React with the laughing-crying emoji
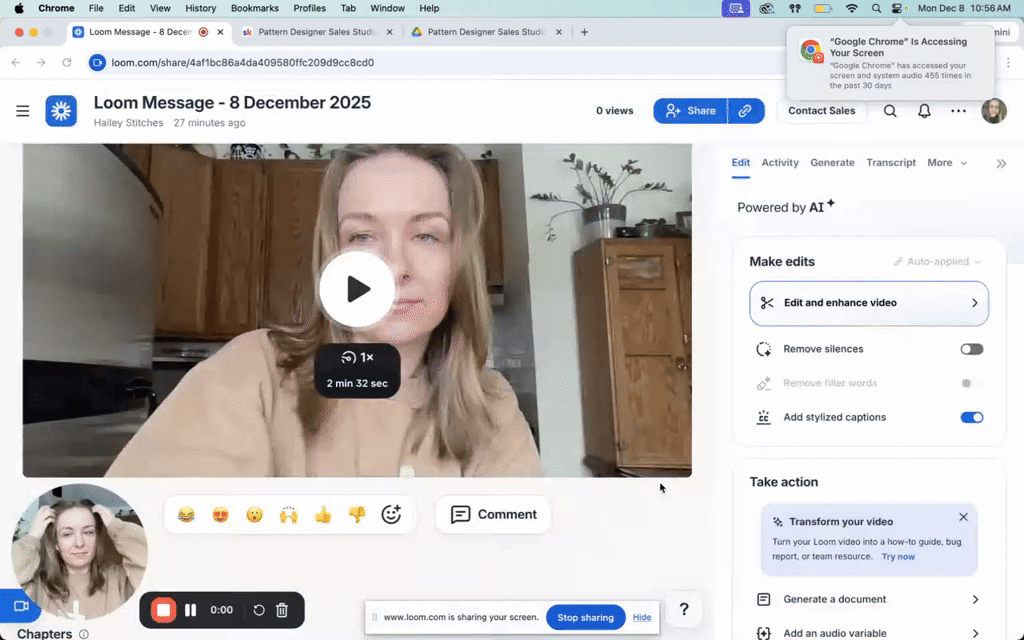The height and width of the screenshot is (640, 1024). (186, 515)
